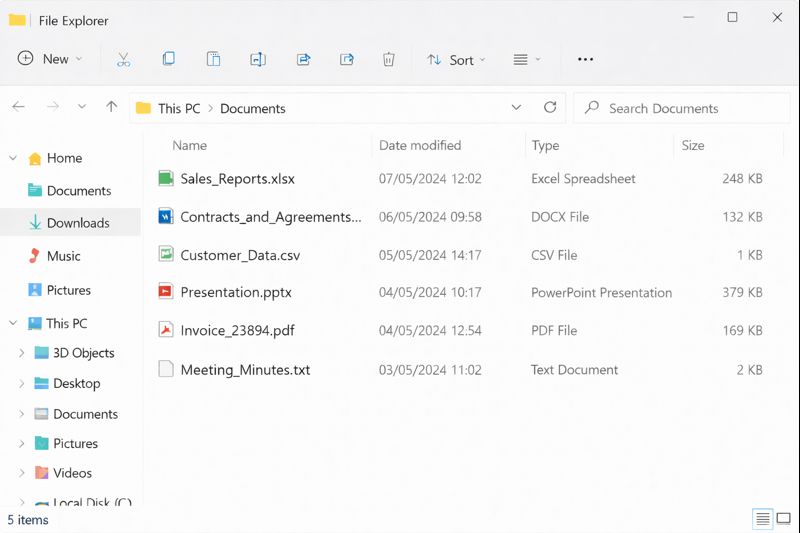Click the Cut scissors icon in toolbar
The width and height of the screenshot is (800, 533).
coord(123,60)
